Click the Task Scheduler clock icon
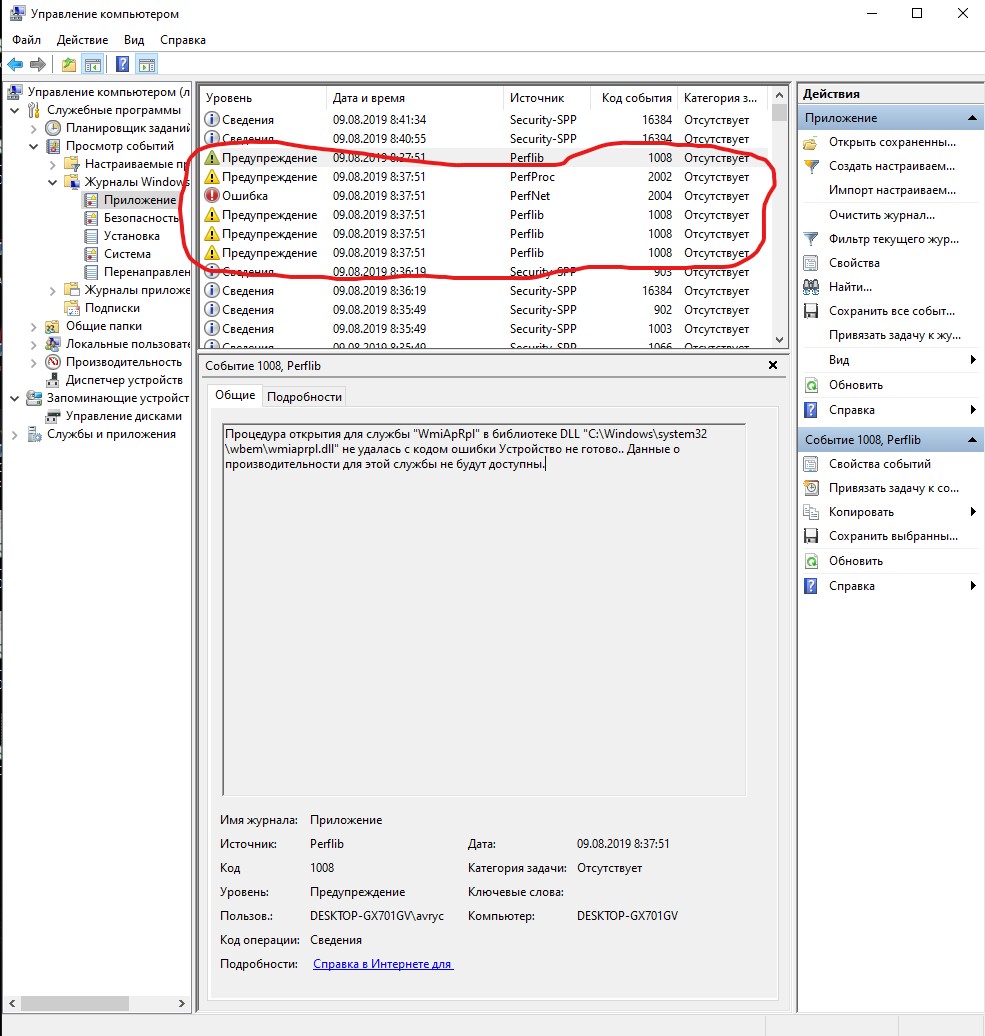Image resolution: width=985 pixels, height=1036 pixels. pos(53,128)
